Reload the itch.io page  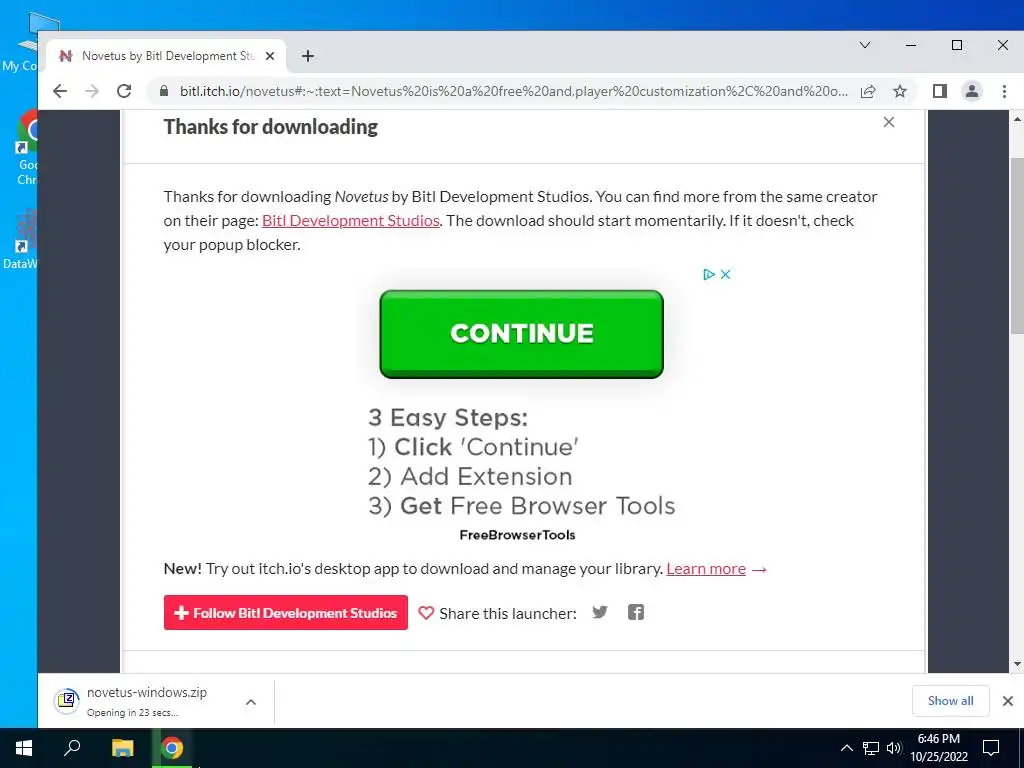coord(124,91)
